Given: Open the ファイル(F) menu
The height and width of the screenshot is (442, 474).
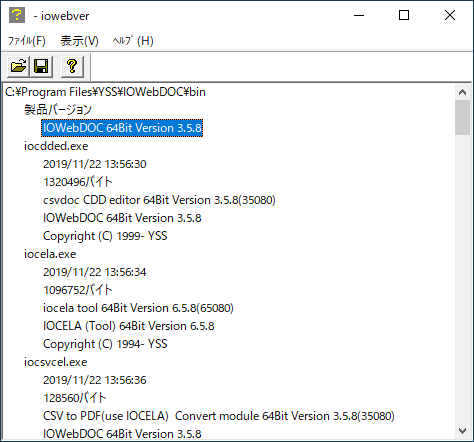Looking at the screenshot, I should (x=26, y=41).
